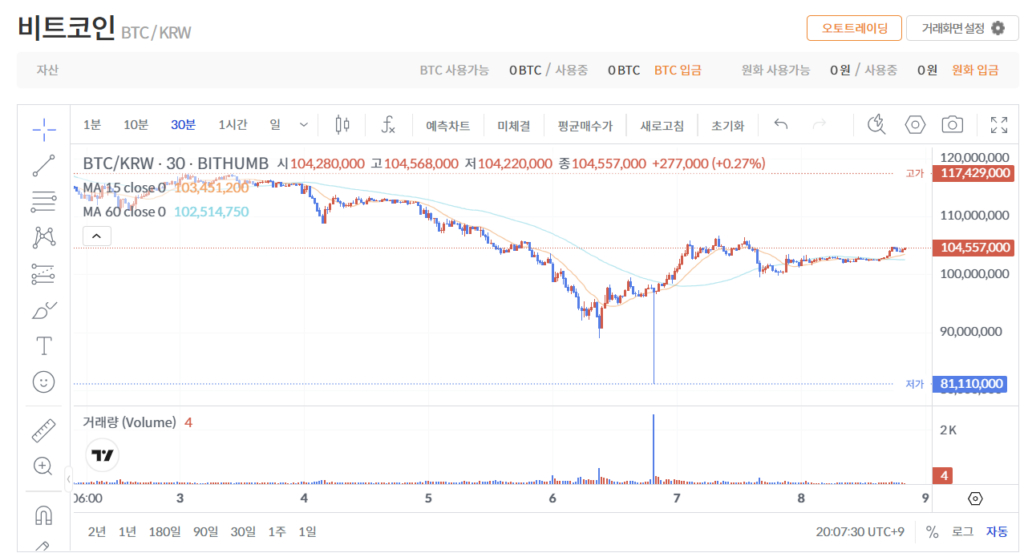Click the MA 60 close indicator legend
Image resolution: width=1024 pixels, height=557 pixels.
[x=124, y=212]
